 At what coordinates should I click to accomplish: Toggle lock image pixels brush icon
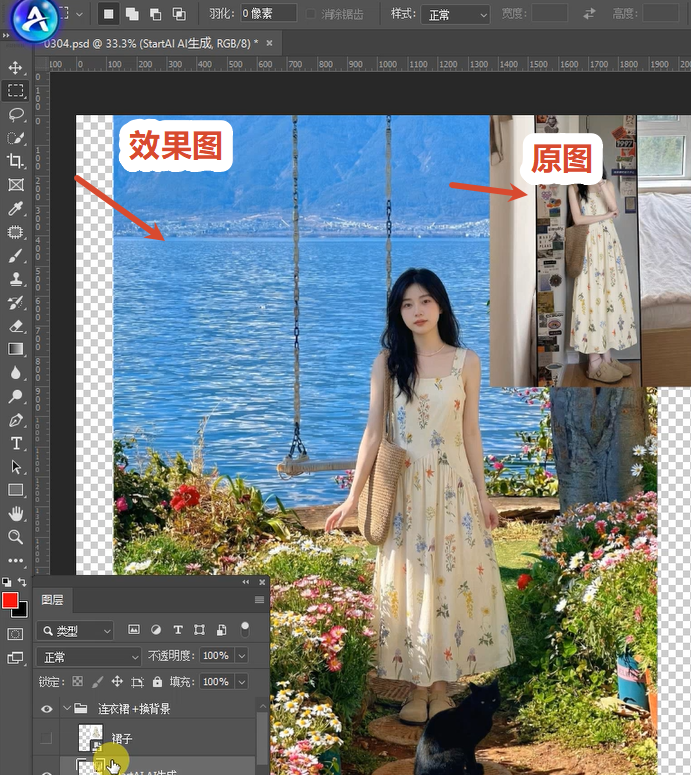tap(97, 682)
